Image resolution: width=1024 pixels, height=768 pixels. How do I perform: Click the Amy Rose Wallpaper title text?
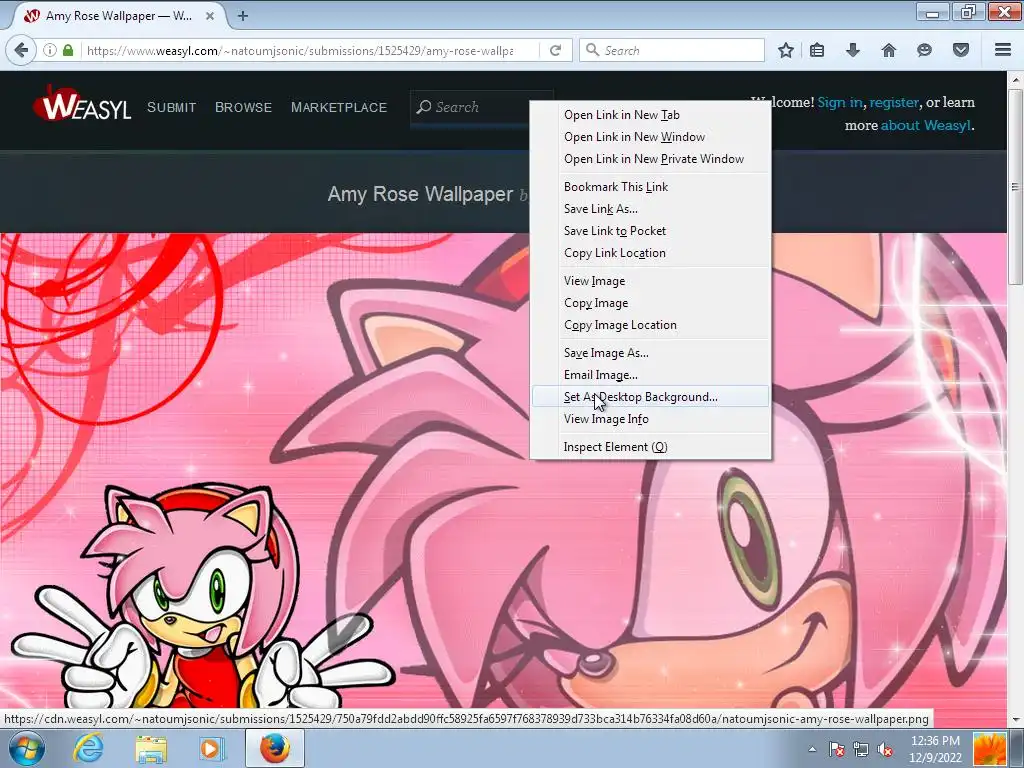click(x=420, y=194)
